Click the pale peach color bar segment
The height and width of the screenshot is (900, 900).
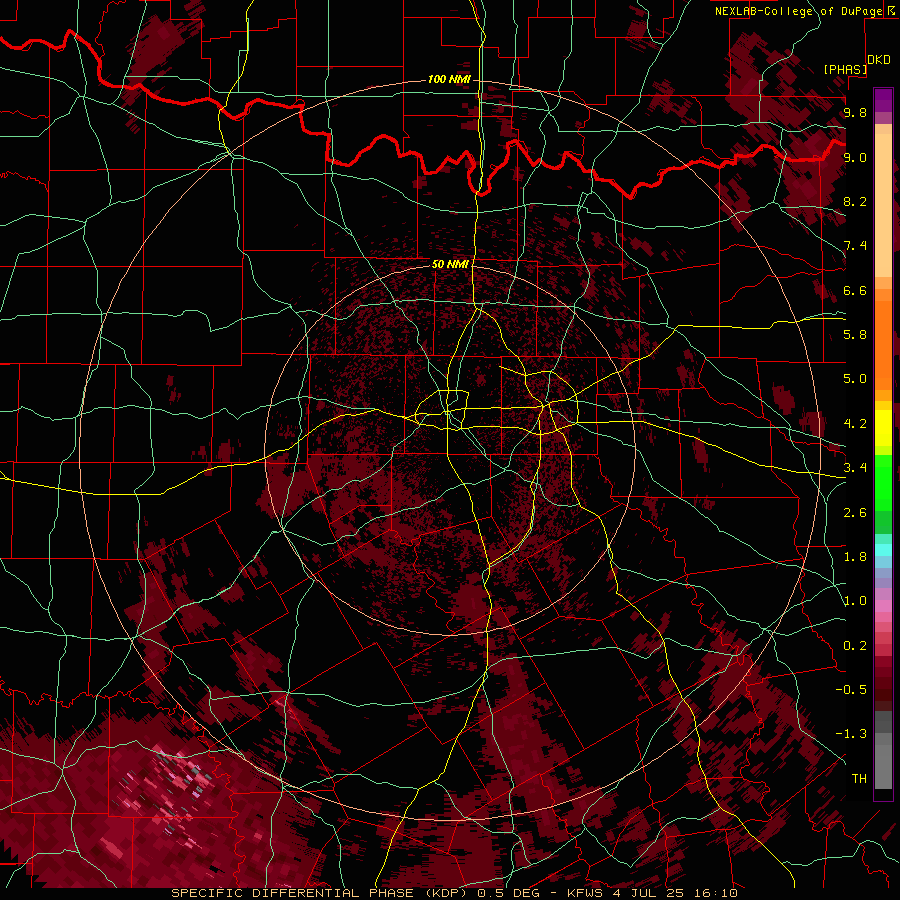(x=883, y=207)
